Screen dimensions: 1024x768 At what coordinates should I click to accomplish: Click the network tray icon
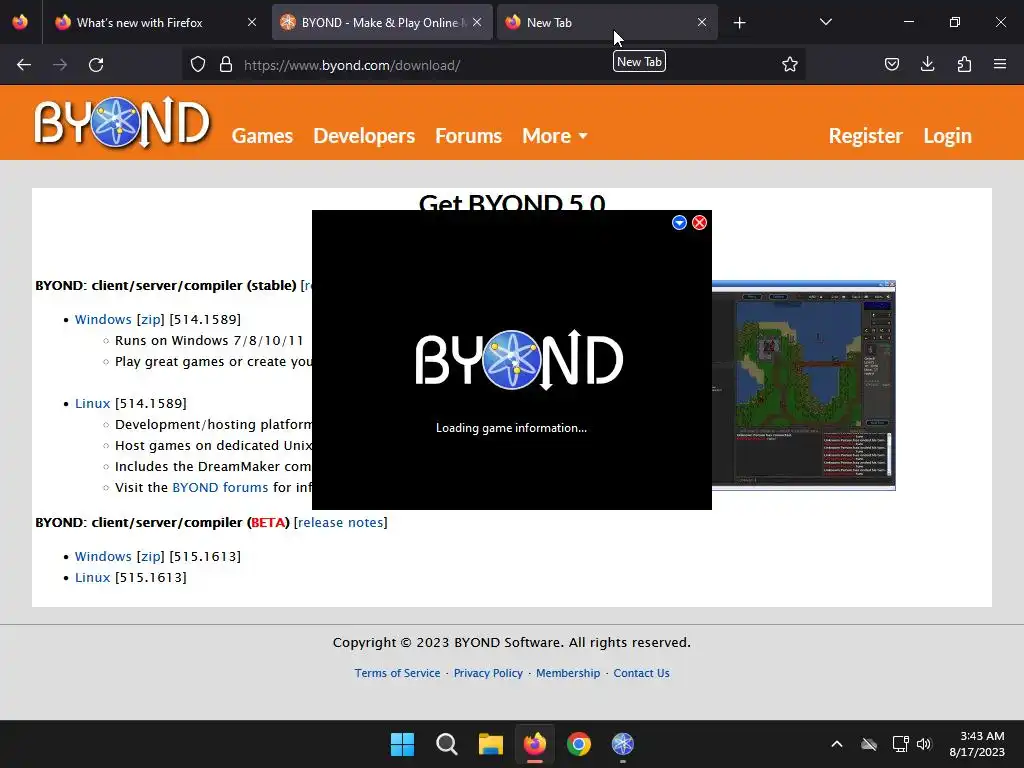pos(901,744)
